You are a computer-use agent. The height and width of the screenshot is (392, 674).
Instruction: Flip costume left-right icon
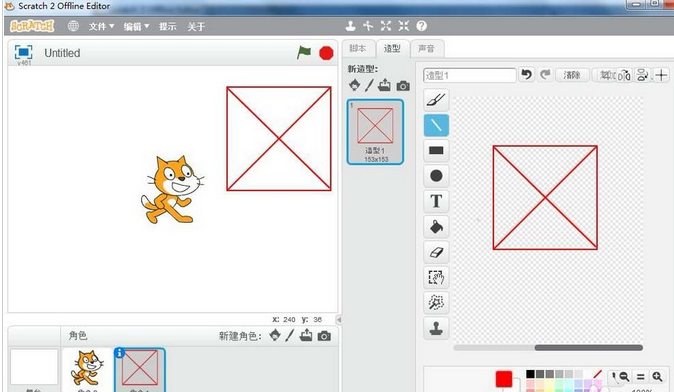(x=624, y=76)
